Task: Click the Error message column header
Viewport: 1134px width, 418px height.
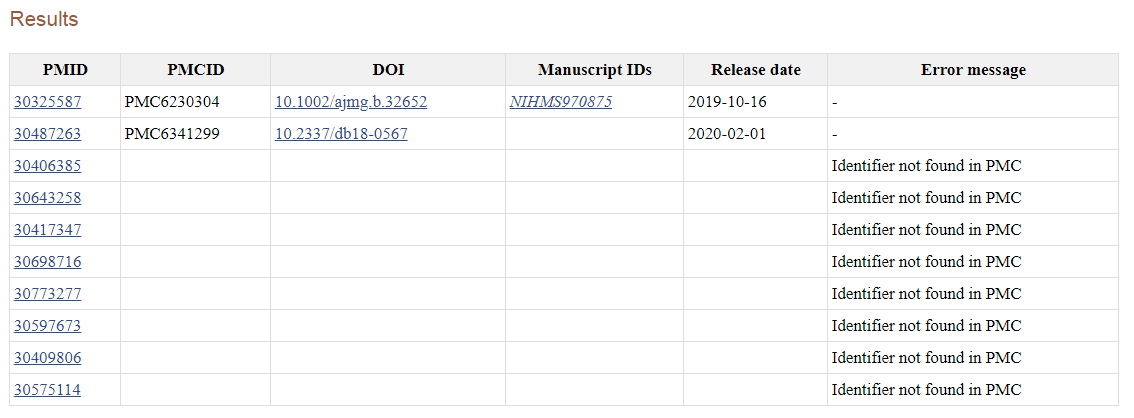Action: [x=972, y=70]
